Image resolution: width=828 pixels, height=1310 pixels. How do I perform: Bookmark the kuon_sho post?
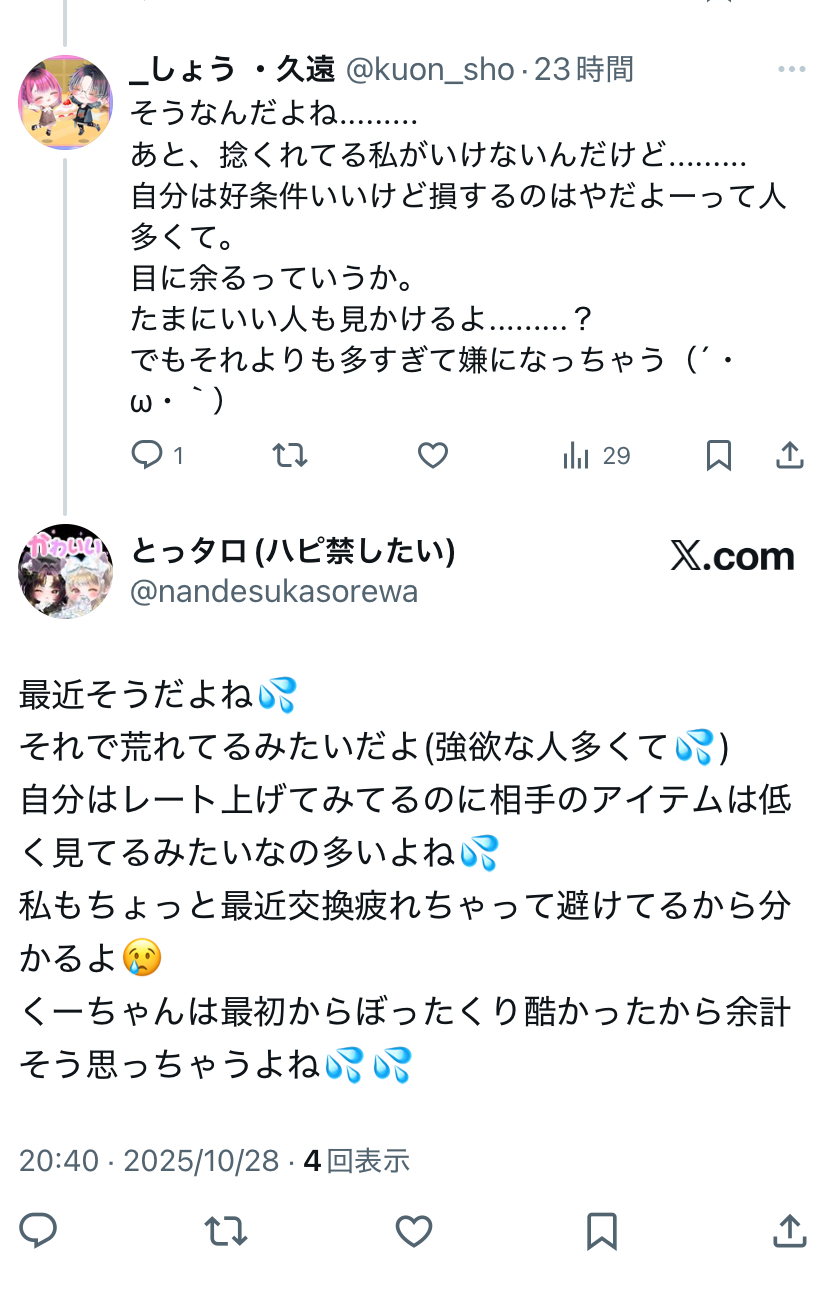718,456
